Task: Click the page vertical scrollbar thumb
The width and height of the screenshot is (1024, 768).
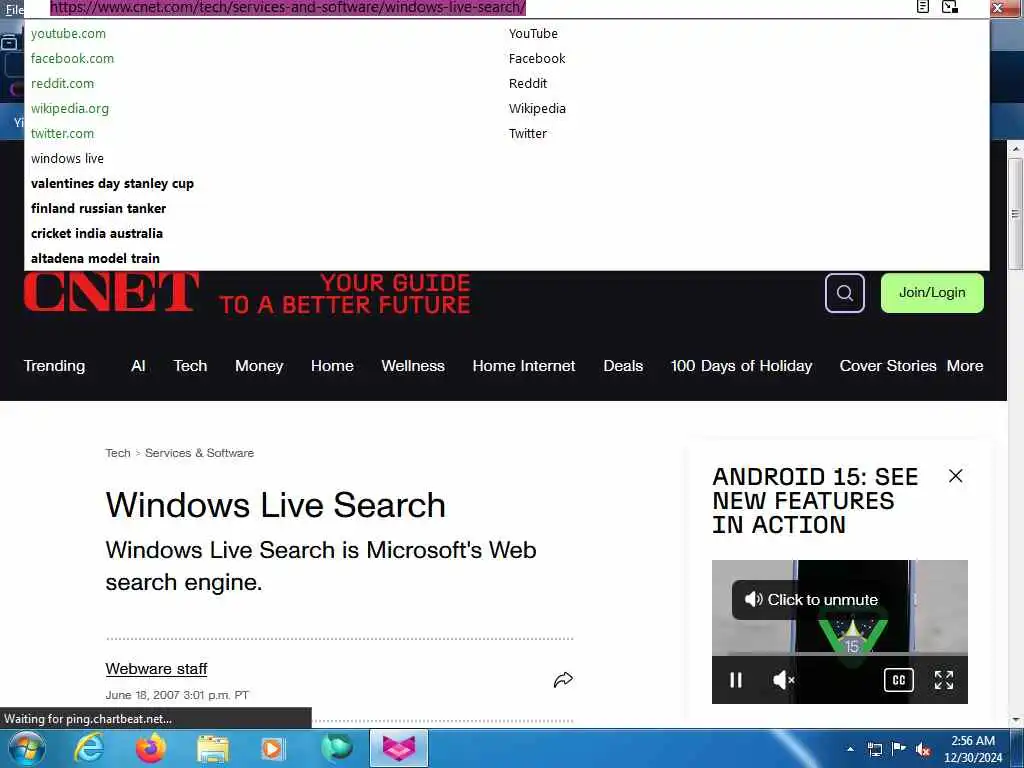Action: tap(1016, 212)
